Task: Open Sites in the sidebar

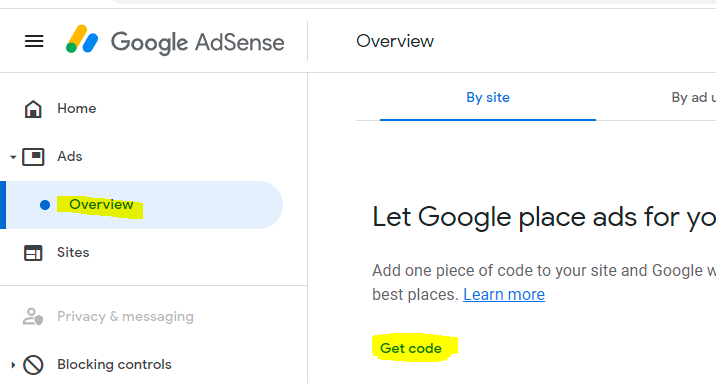Action: pos(73,252)
